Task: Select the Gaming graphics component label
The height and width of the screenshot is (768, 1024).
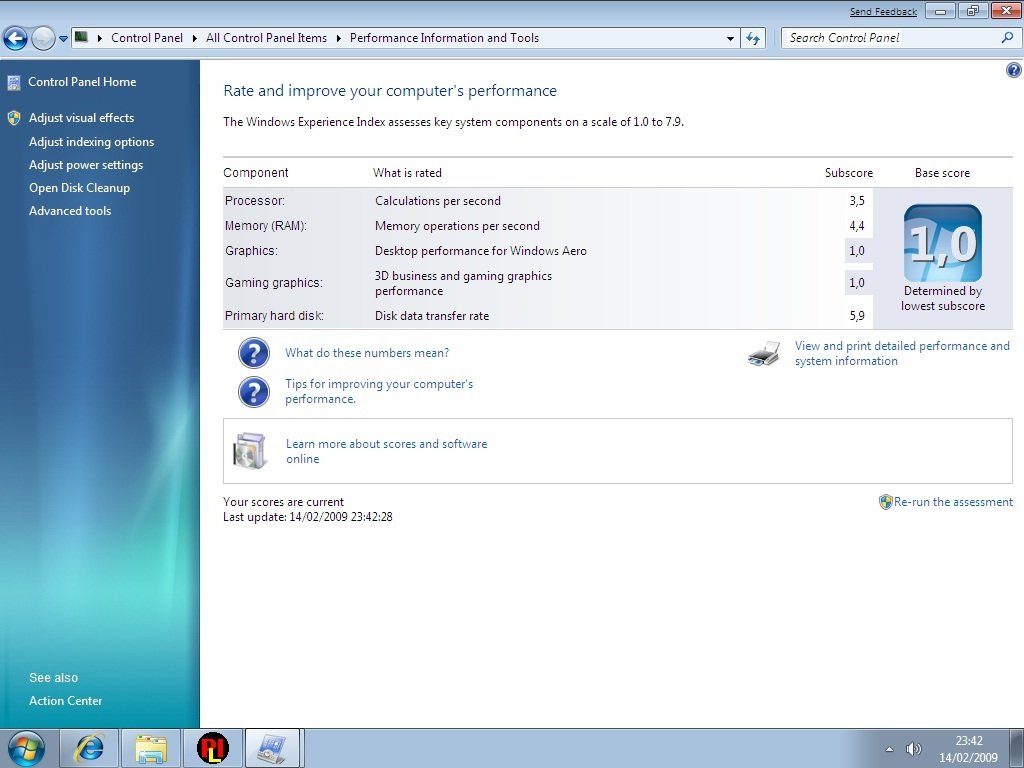Action: [274, 283]
